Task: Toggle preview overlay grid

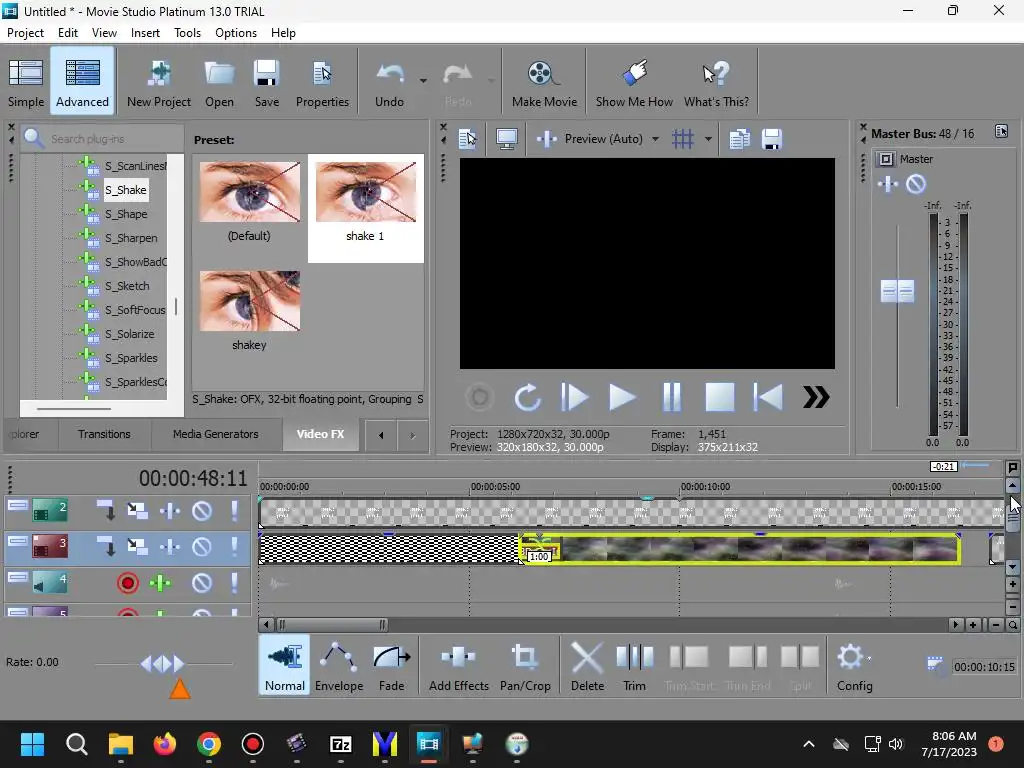Action: [x=683, y=138]
